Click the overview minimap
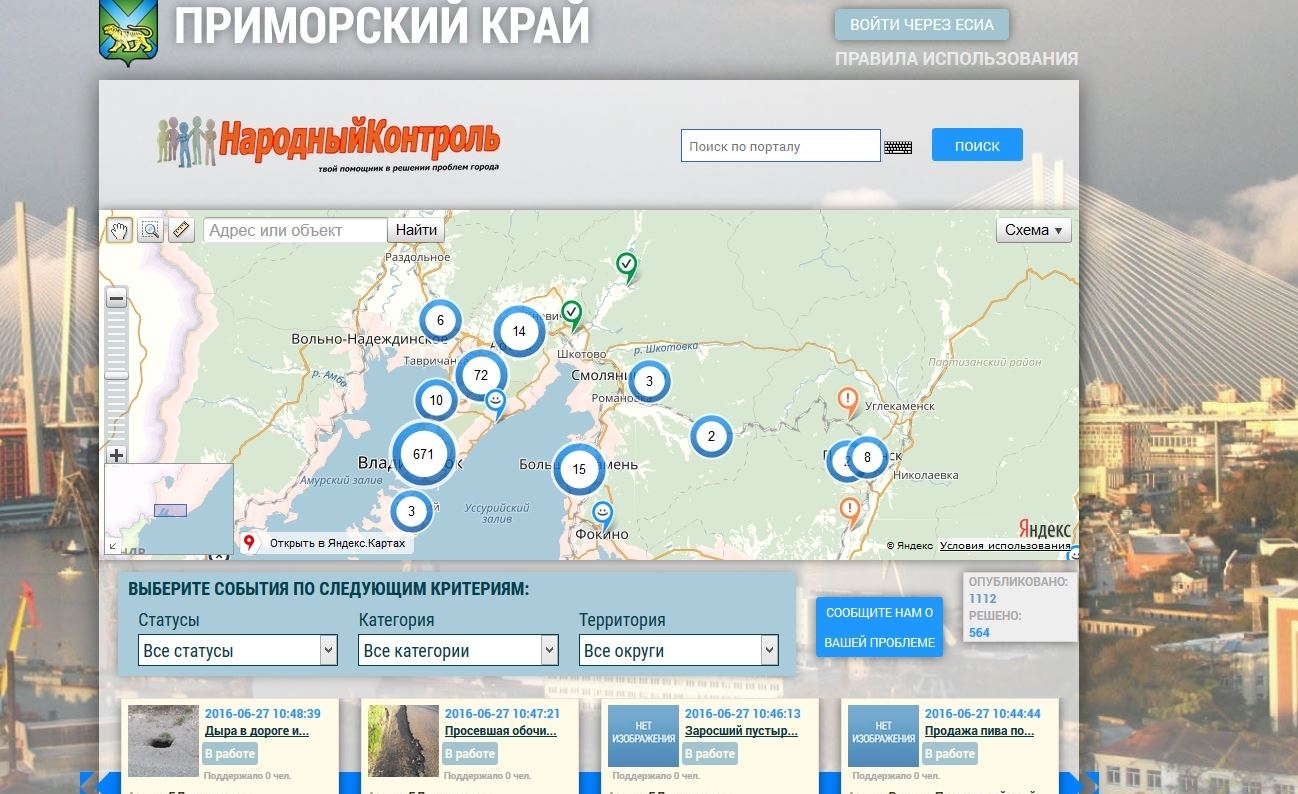 pyautogui.click(x=169, y=508)
